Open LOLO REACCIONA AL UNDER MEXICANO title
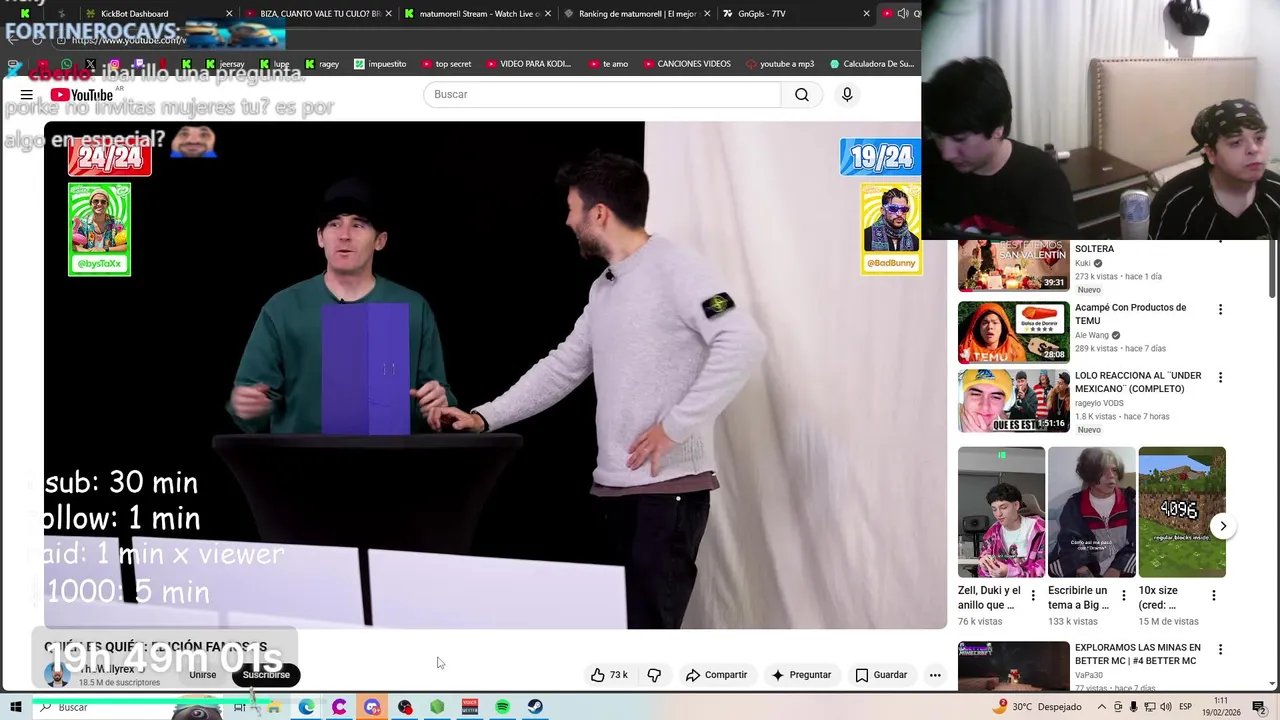 (1138, 382)
